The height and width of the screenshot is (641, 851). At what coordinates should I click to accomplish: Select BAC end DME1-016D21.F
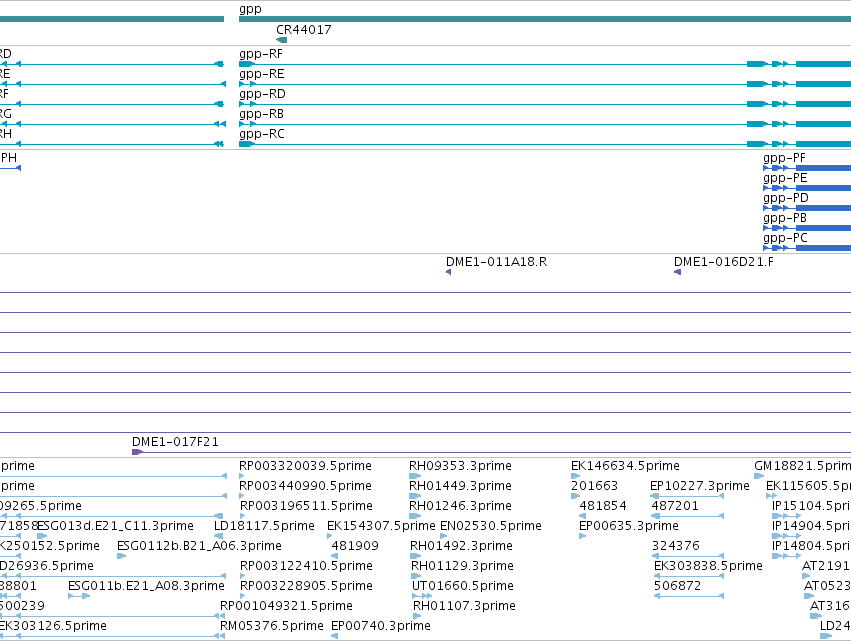coord(723,262)
